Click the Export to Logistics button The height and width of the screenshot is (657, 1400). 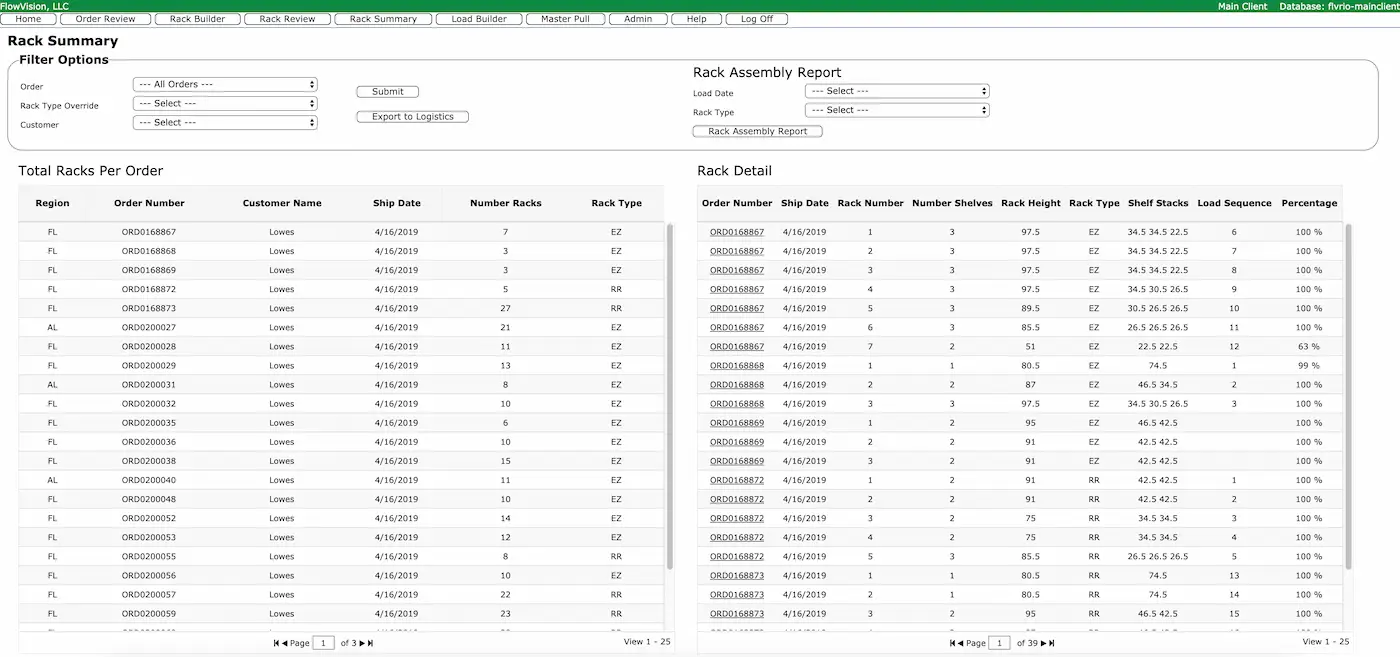tap(412, 117)
